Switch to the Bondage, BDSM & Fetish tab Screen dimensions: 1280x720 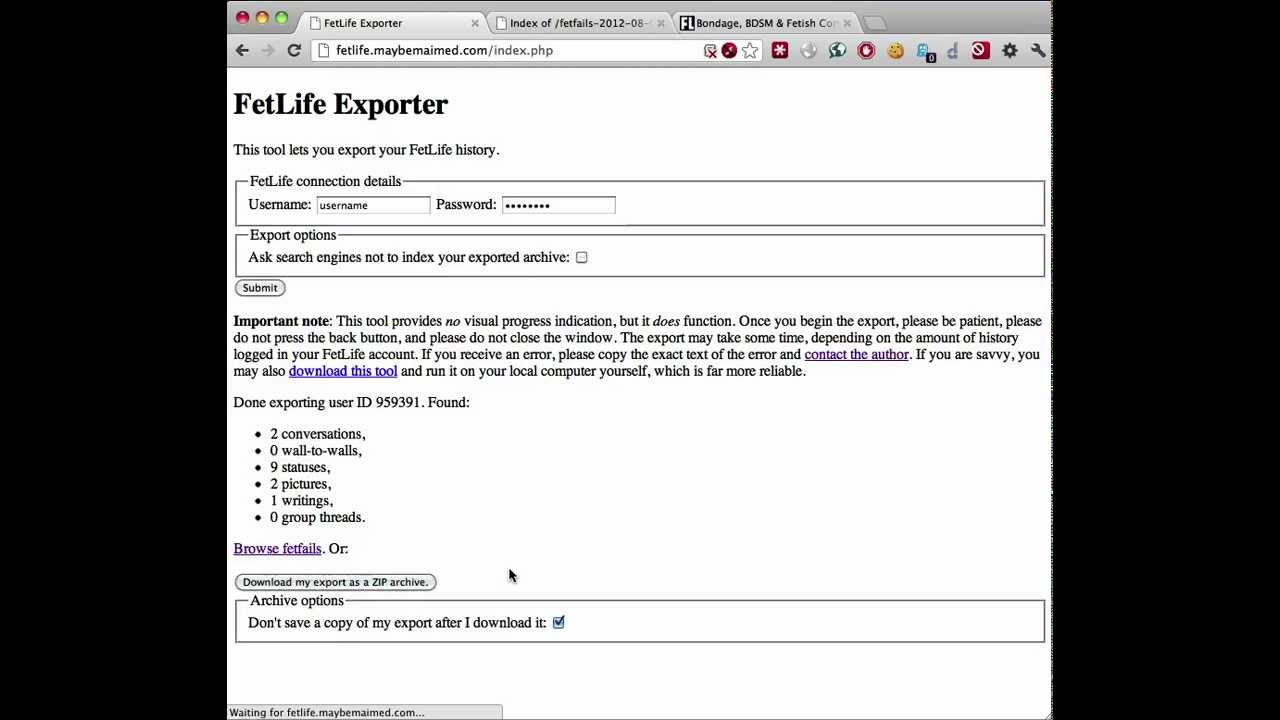tap(765, 23)
